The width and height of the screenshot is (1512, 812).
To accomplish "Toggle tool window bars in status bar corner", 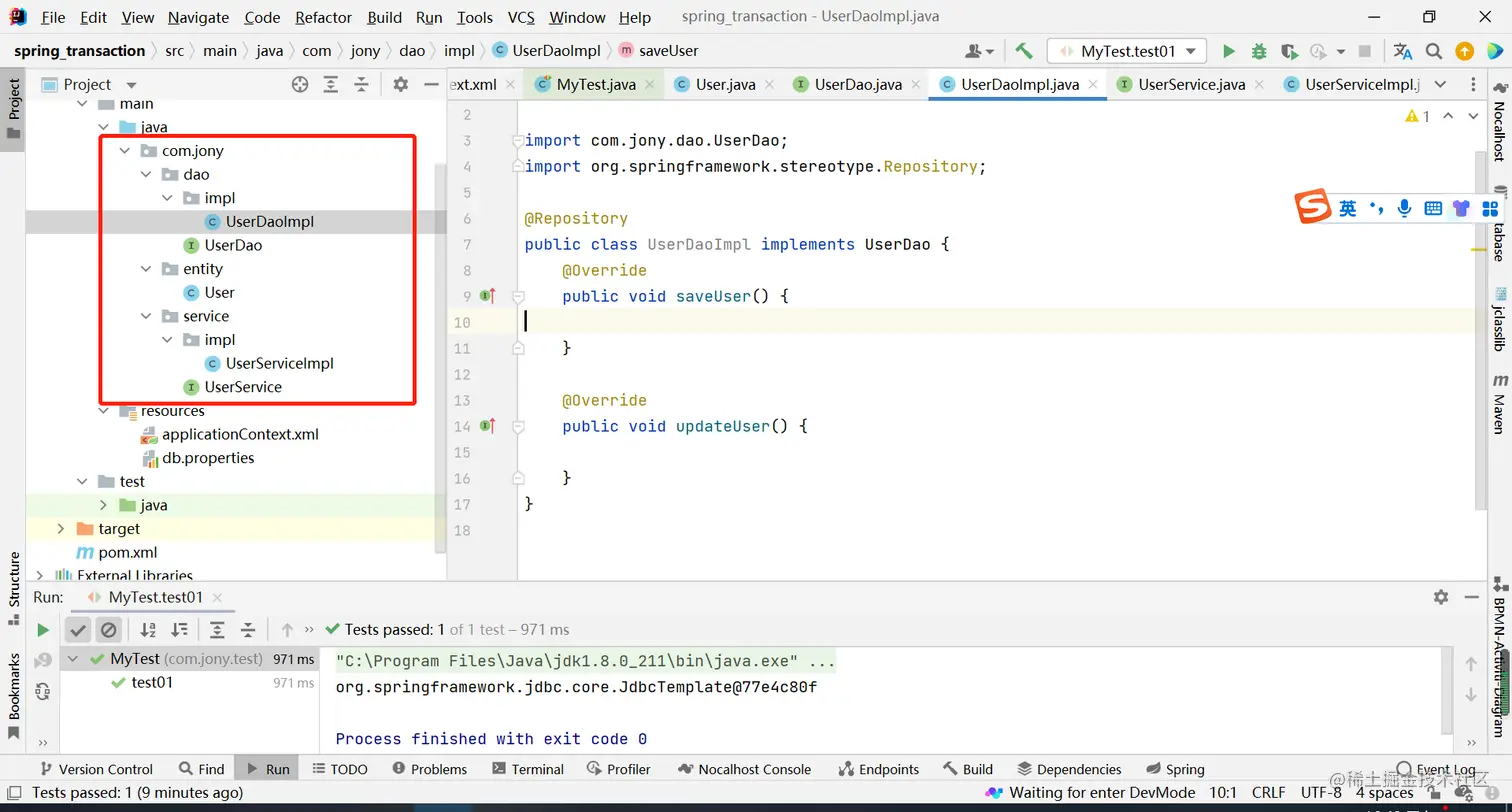I will coord(14,793).
